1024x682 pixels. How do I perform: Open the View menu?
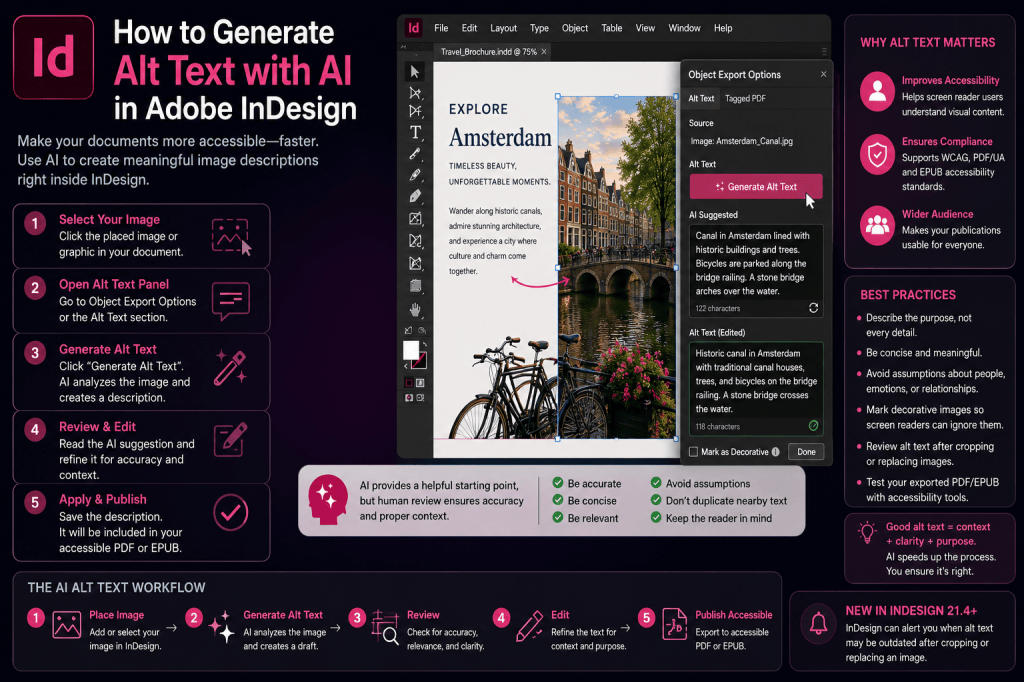click(x=645, y=28)
